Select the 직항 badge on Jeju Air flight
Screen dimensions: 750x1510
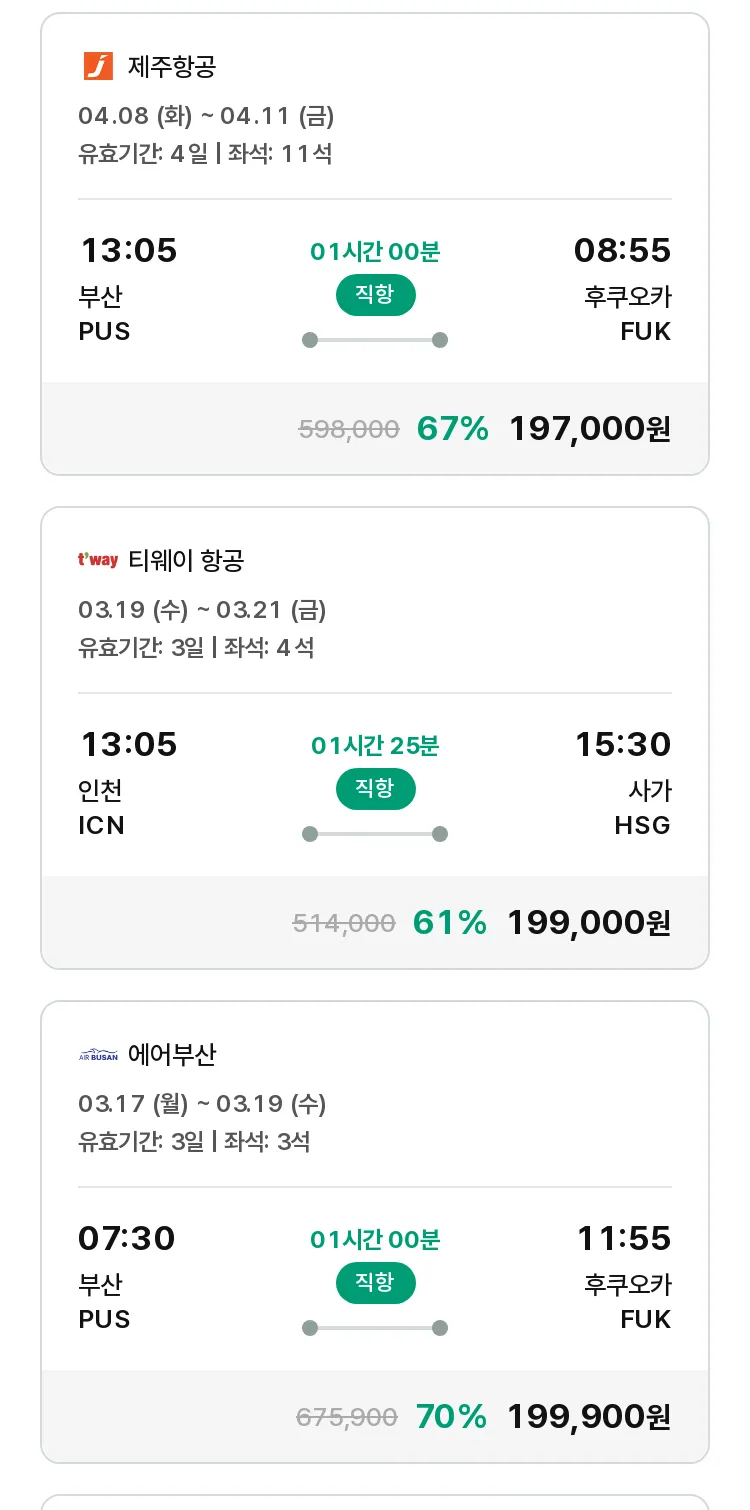coord(375,295)
